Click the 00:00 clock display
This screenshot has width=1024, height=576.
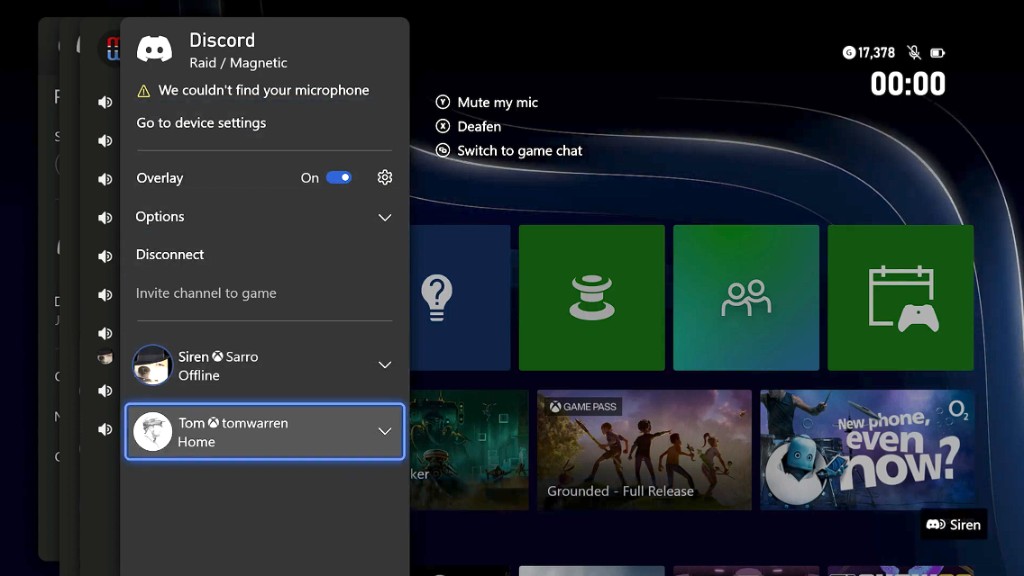(x=908, y=84)
